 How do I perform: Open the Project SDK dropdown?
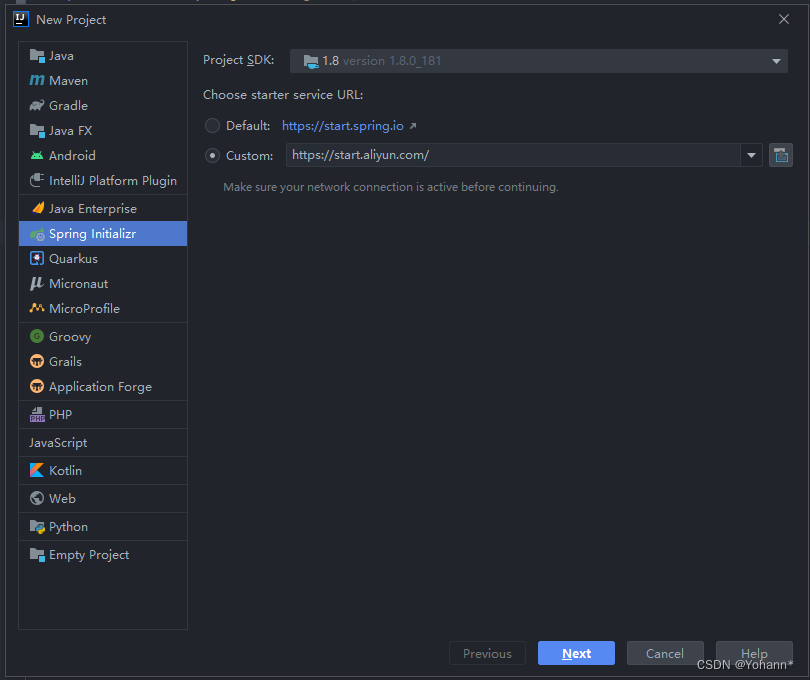pyautogui.click(x=539, y=61)
